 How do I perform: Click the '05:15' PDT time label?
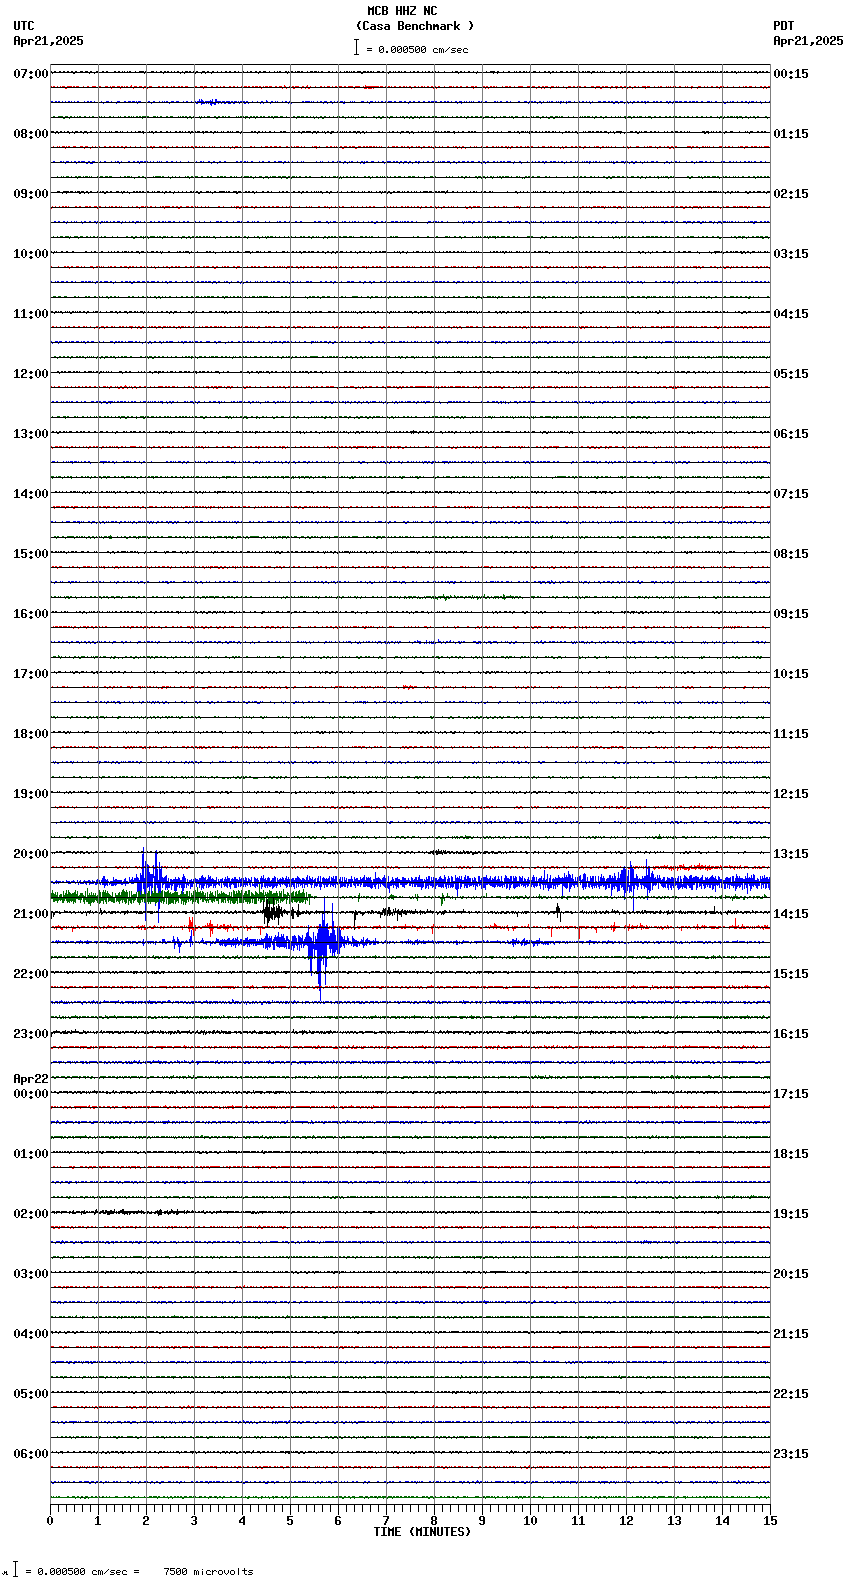791,374
